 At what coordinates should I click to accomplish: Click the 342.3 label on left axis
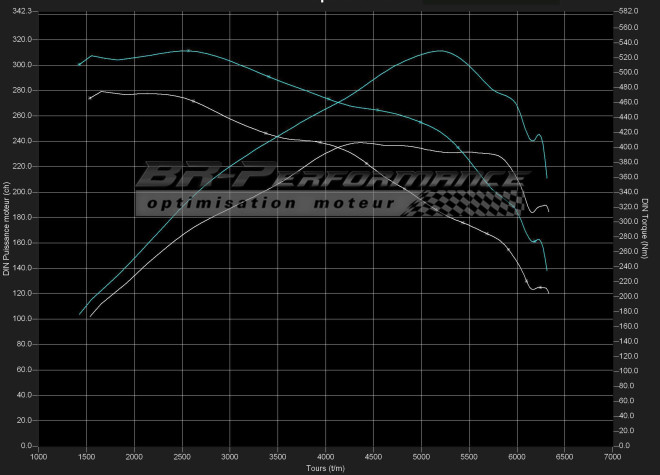21,11
